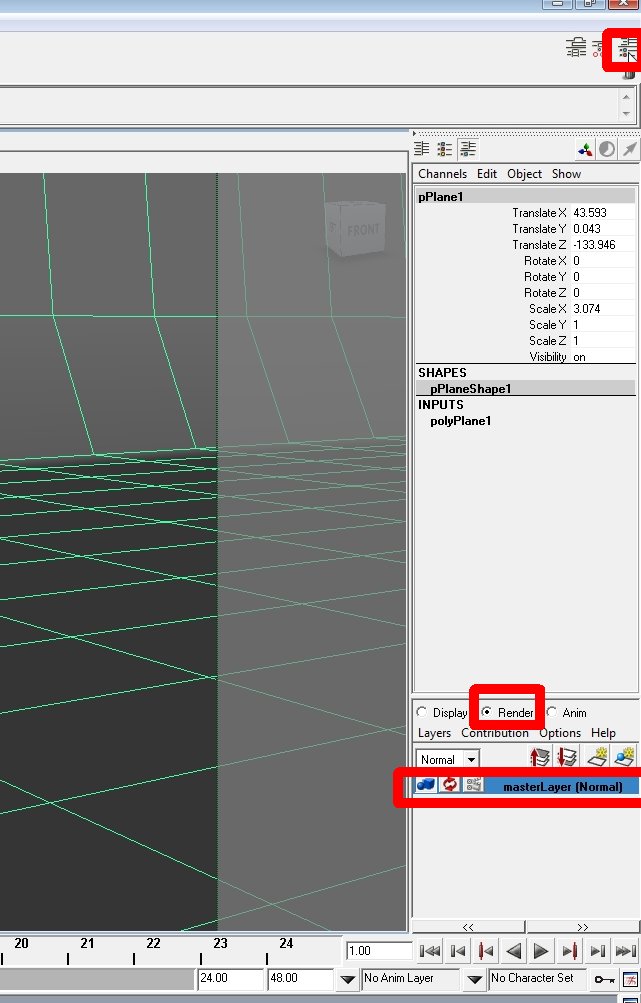Click the FRONT face of the view cube
This screenshot has width=641, height=1003.
(x=363, y=230)
